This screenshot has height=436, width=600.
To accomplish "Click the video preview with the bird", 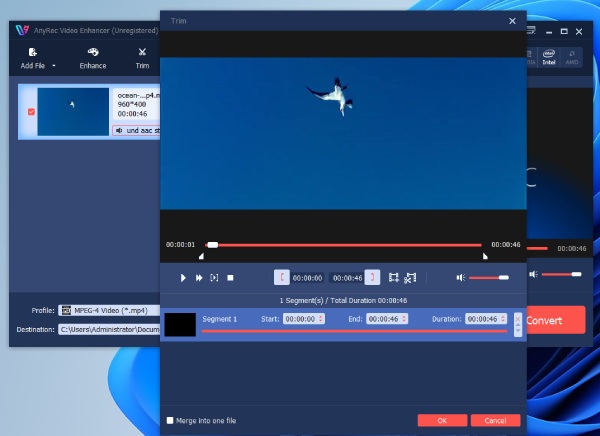I will (x=343, y=134).
